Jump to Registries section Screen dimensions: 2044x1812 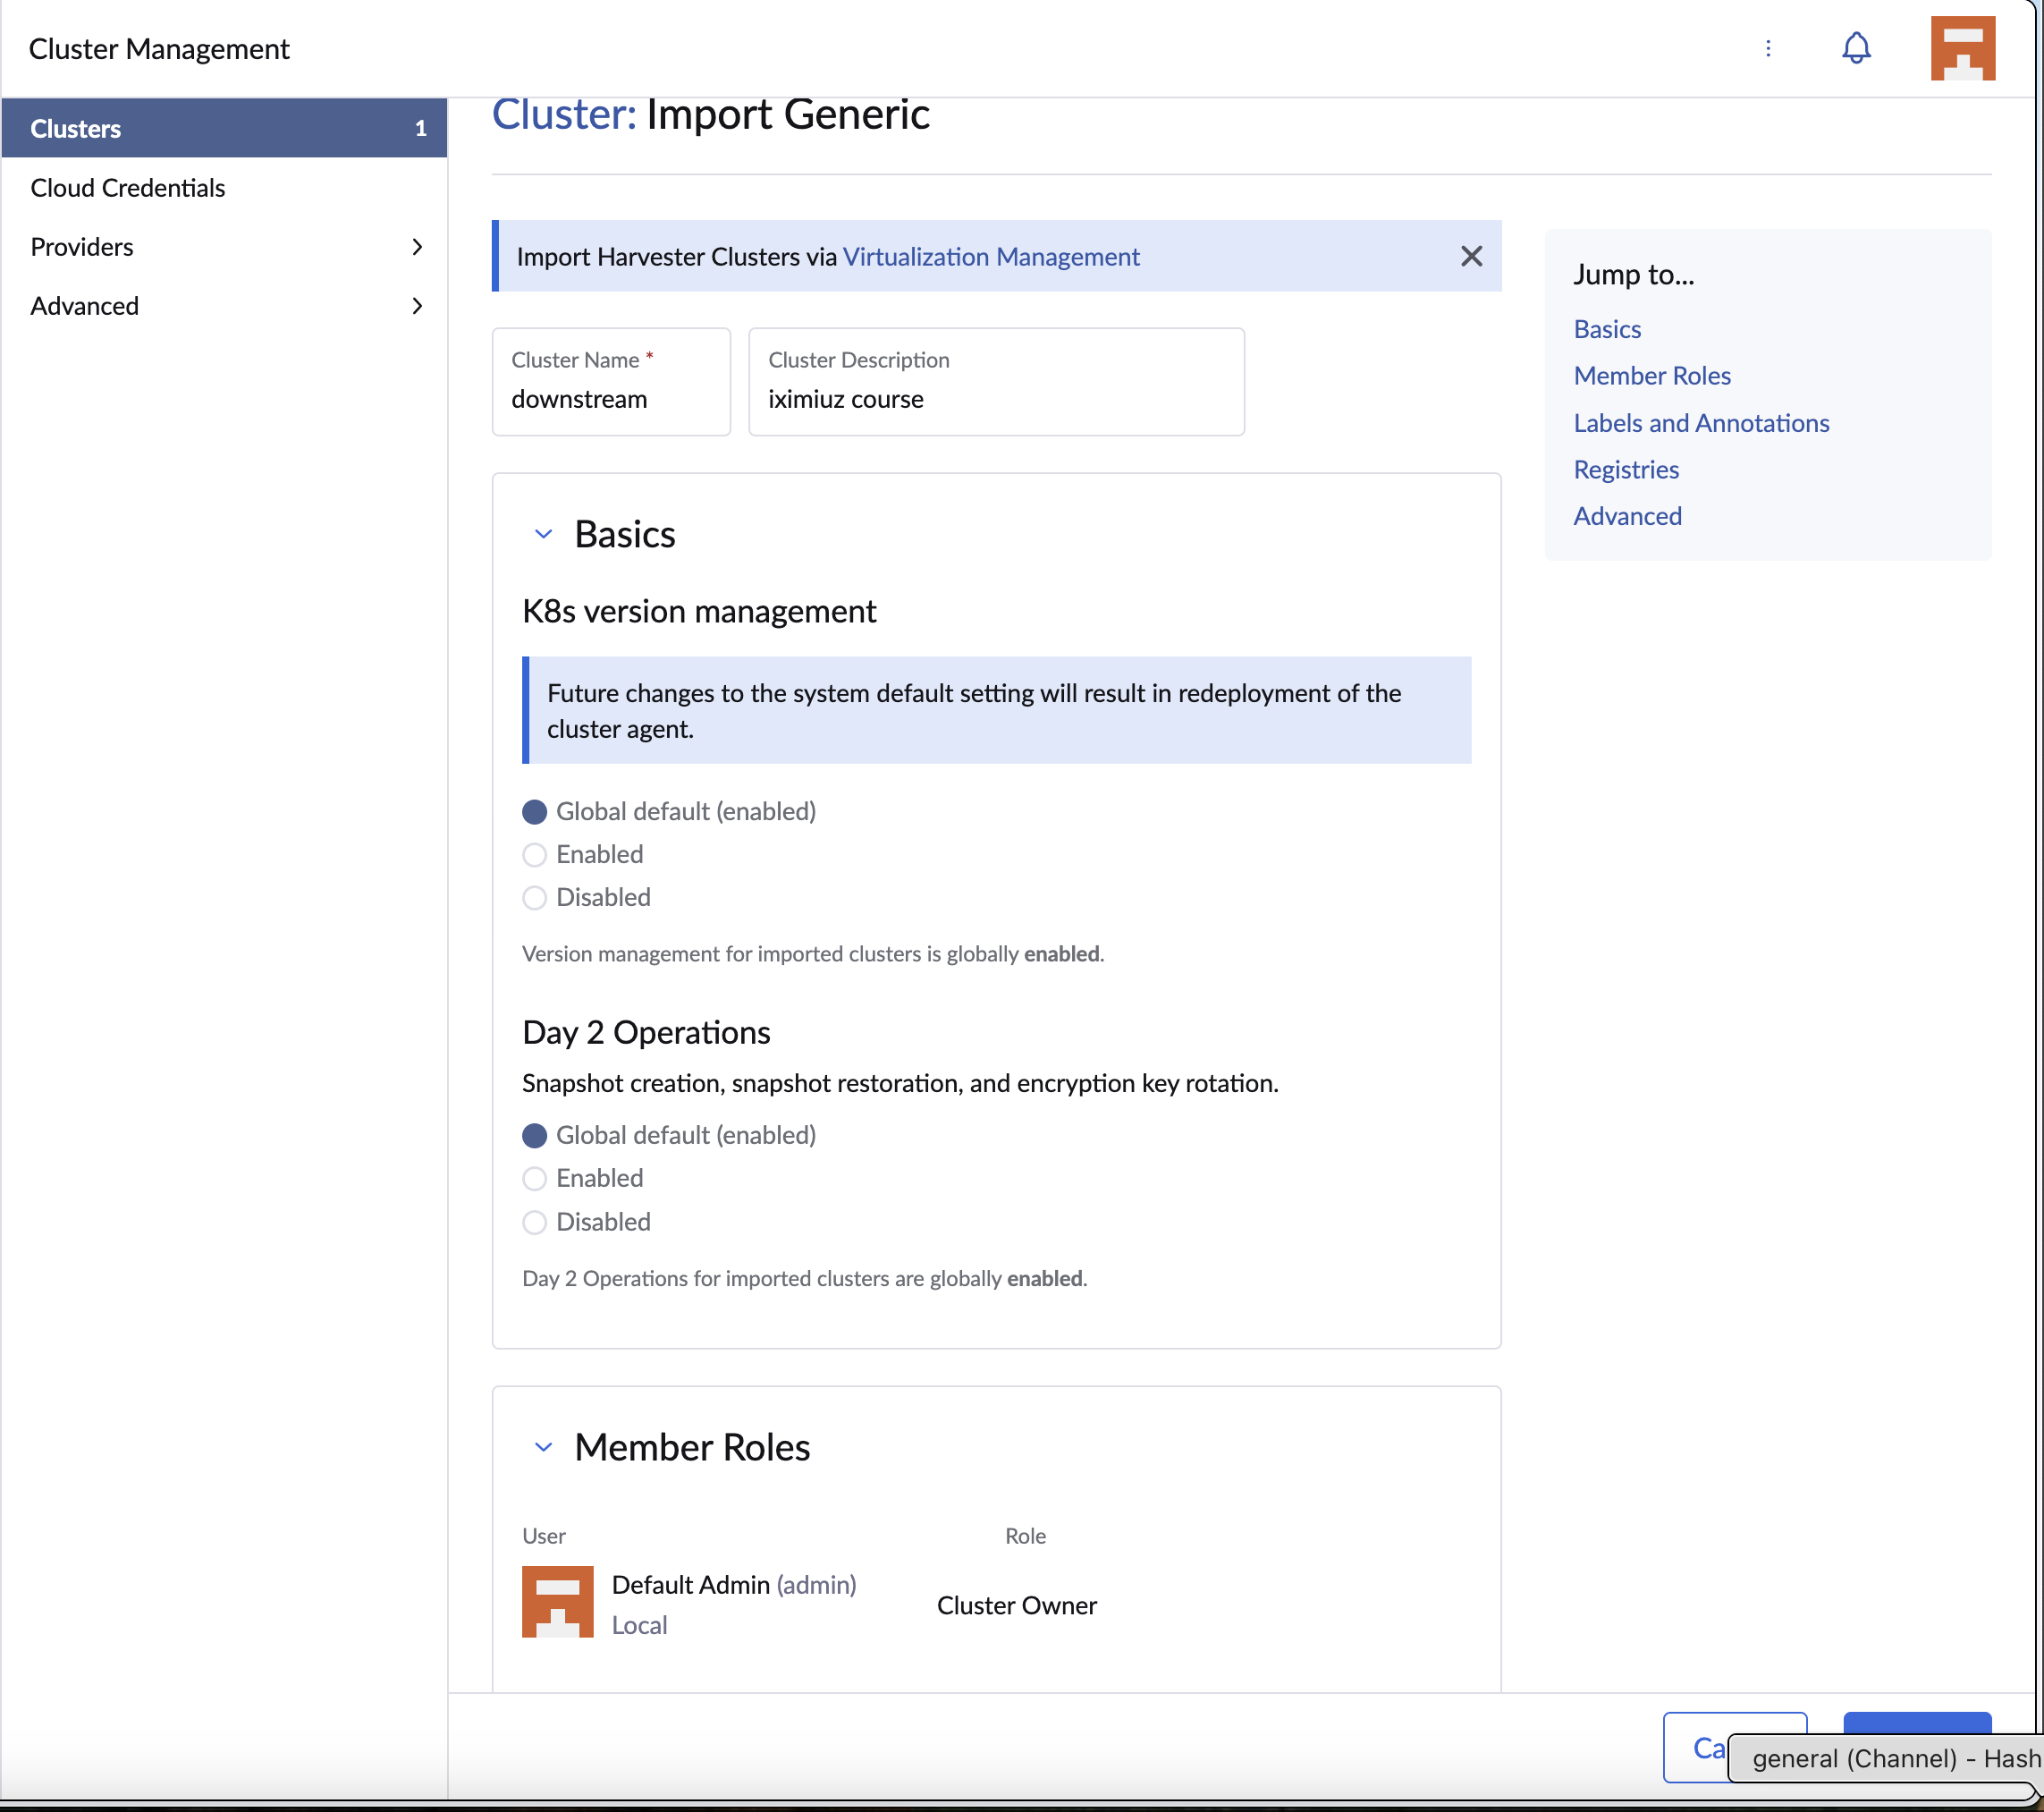click(1626, 470)
